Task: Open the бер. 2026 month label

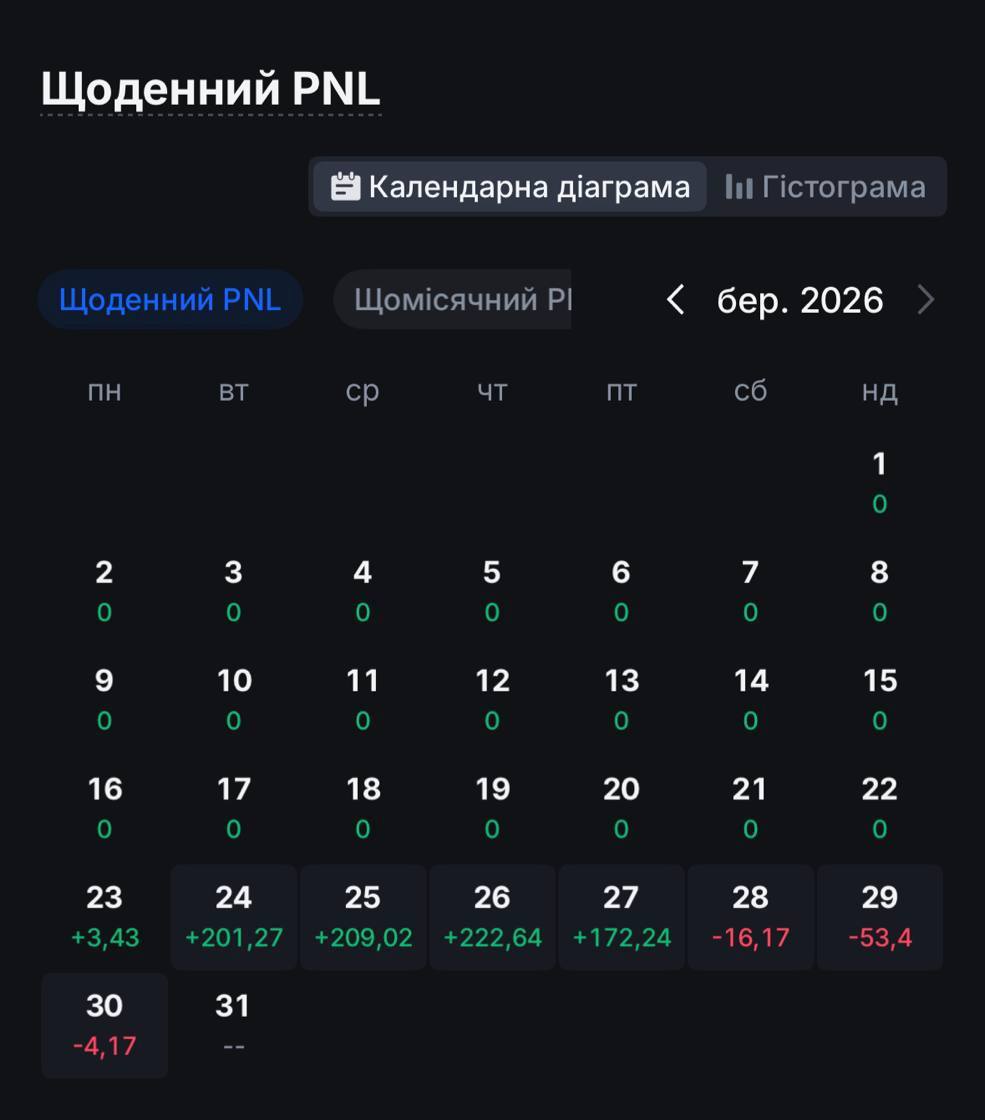Action: (x=800, y=300)
